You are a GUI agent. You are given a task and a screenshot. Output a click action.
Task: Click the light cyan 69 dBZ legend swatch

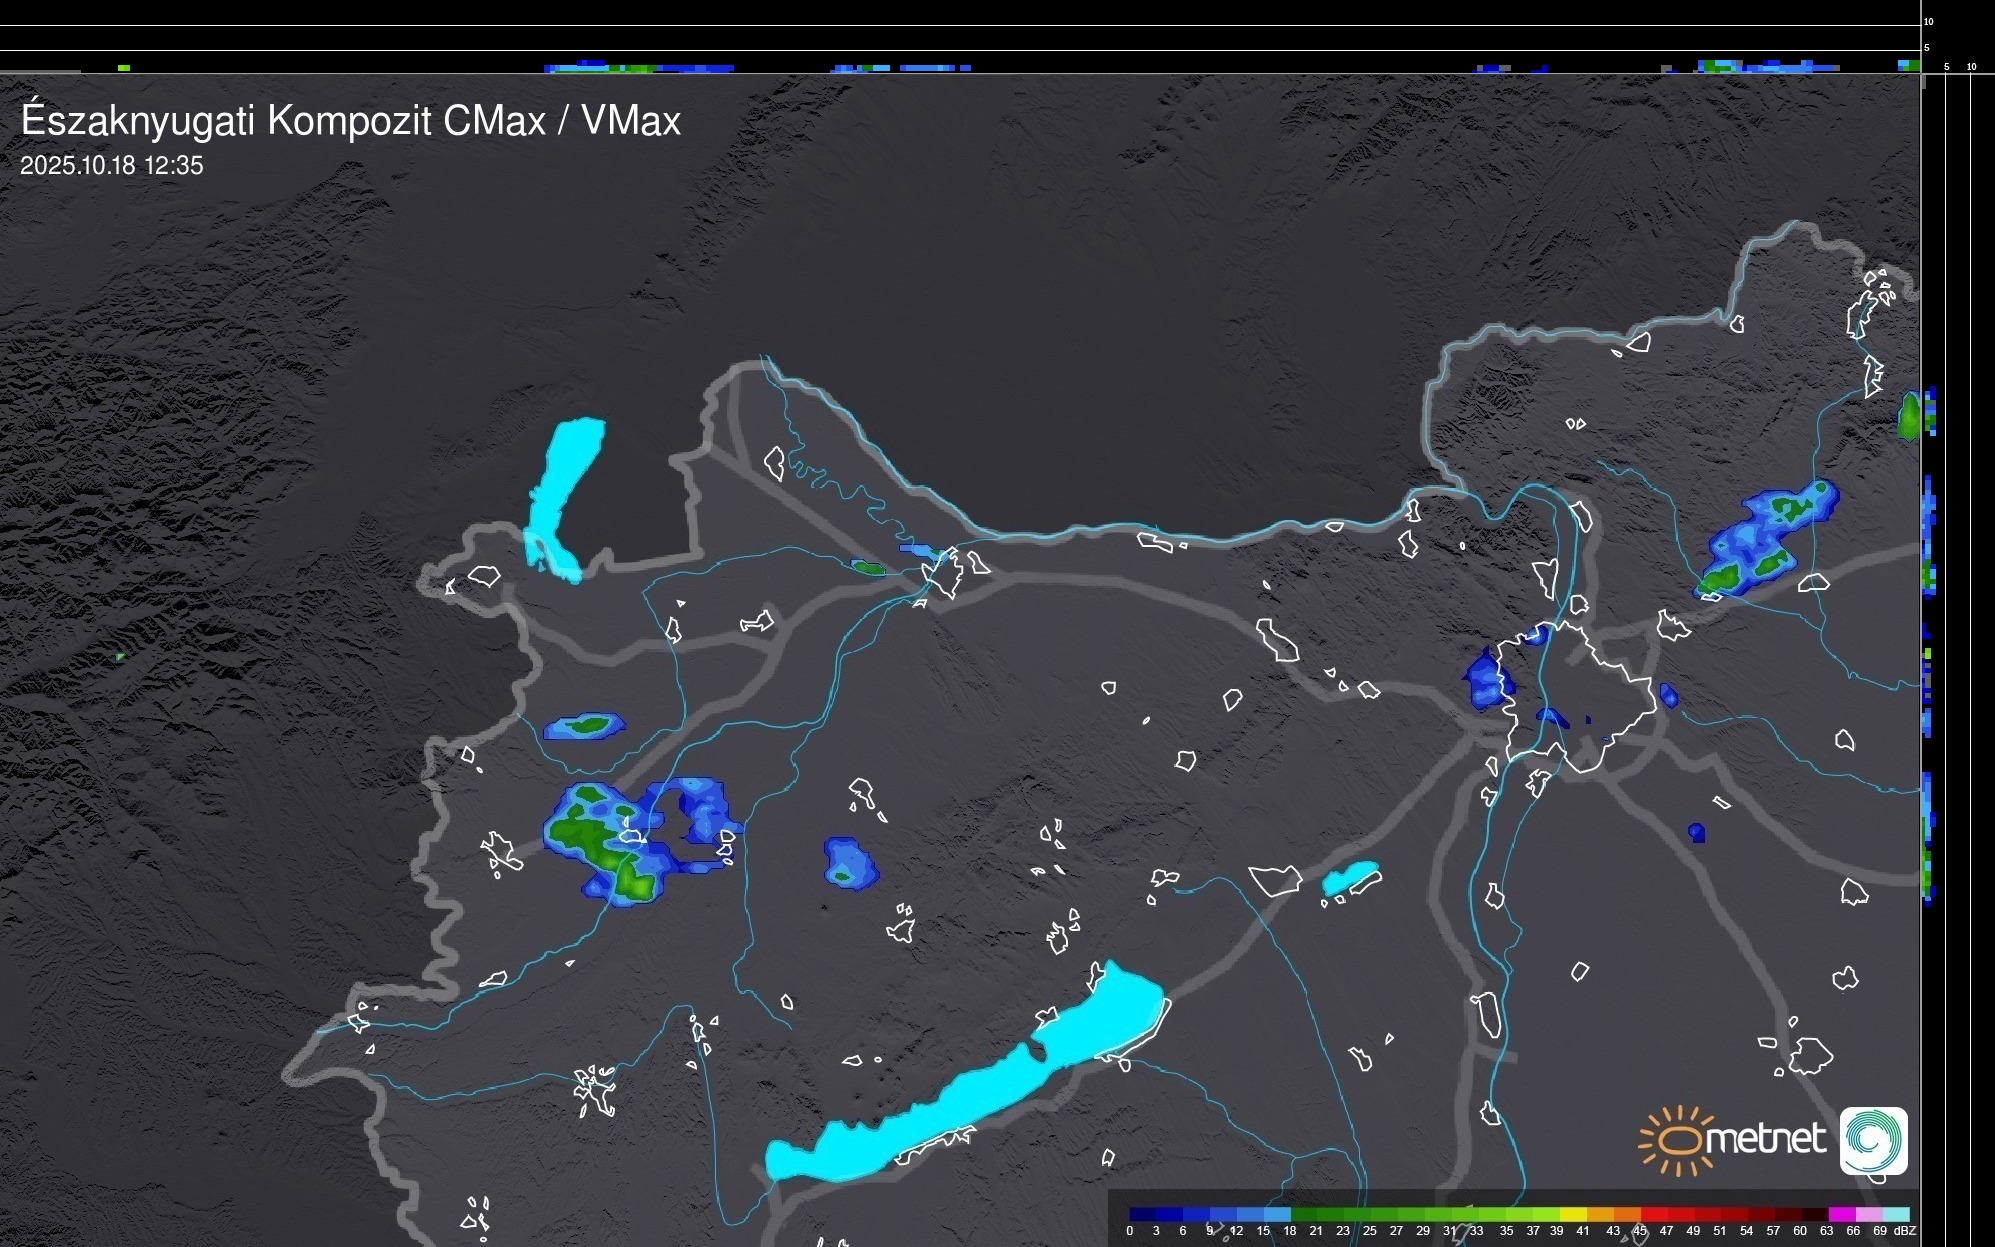1895,1214
